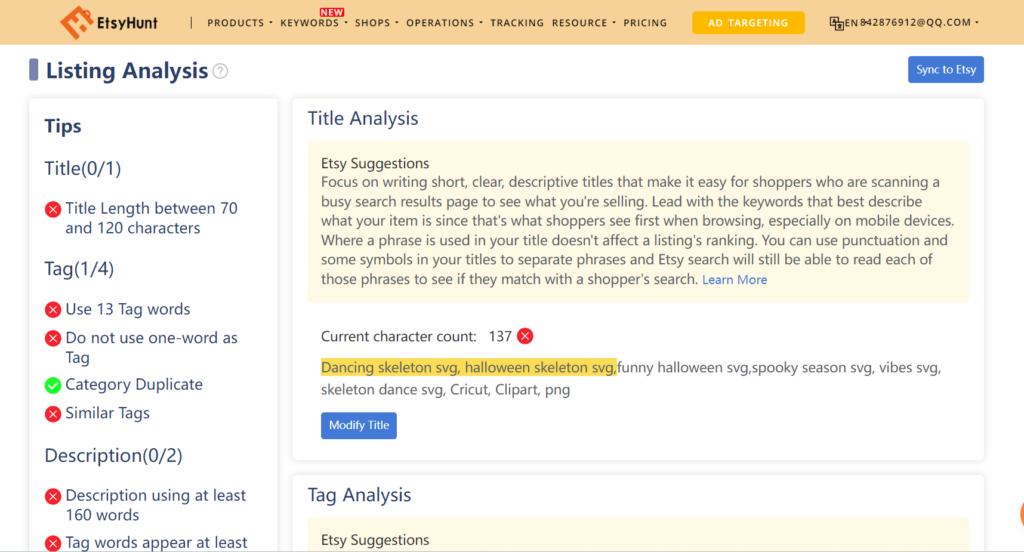Click red error icon next to character count

525,336
